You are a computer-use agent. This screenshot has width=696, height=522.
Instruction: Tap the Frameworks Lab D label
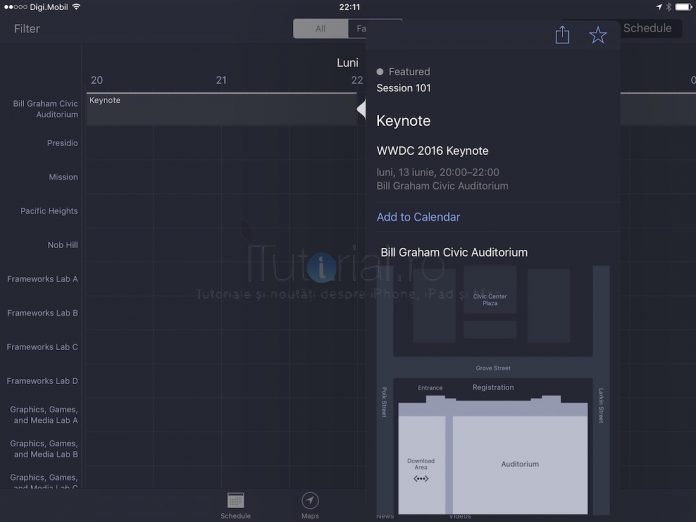click(42, 381)
